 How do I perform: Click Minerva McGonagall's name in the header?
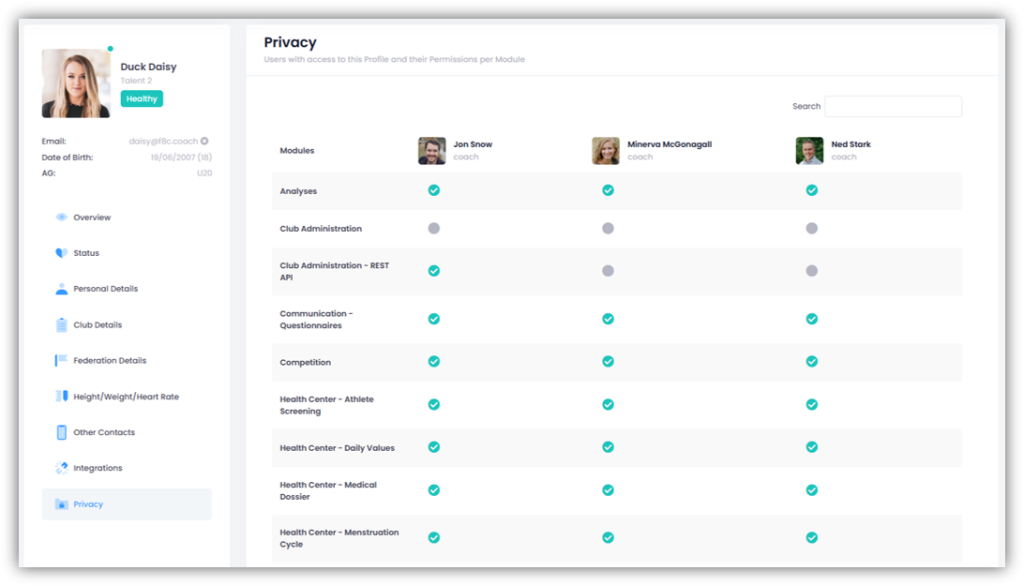point(669,144)
